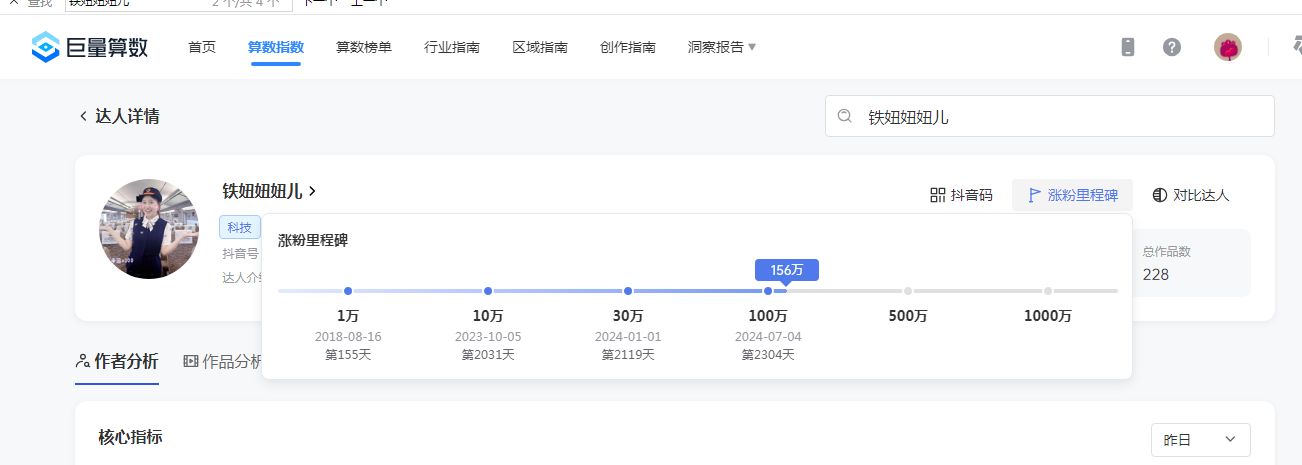Click the 500万 milestone dot
The width and height of the screenshot is (1302, 465).
pos(908,291)
